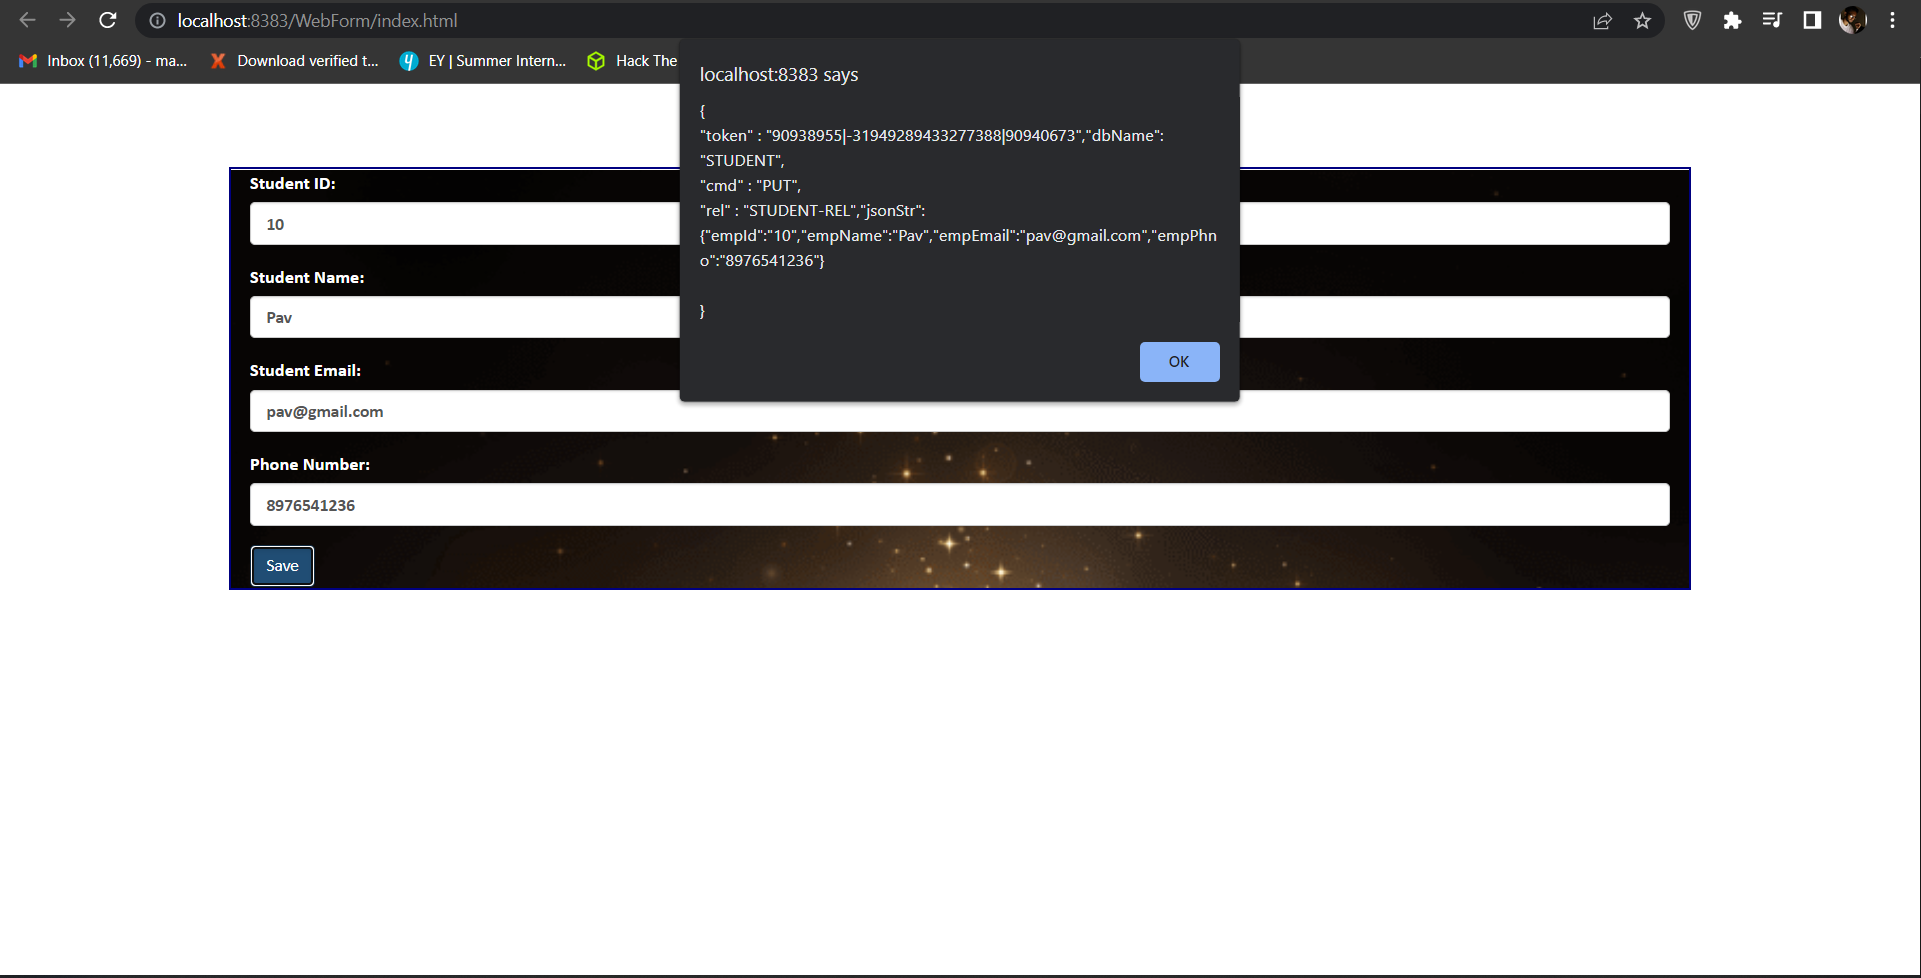Click the Student Email input field

coord(959,411)
